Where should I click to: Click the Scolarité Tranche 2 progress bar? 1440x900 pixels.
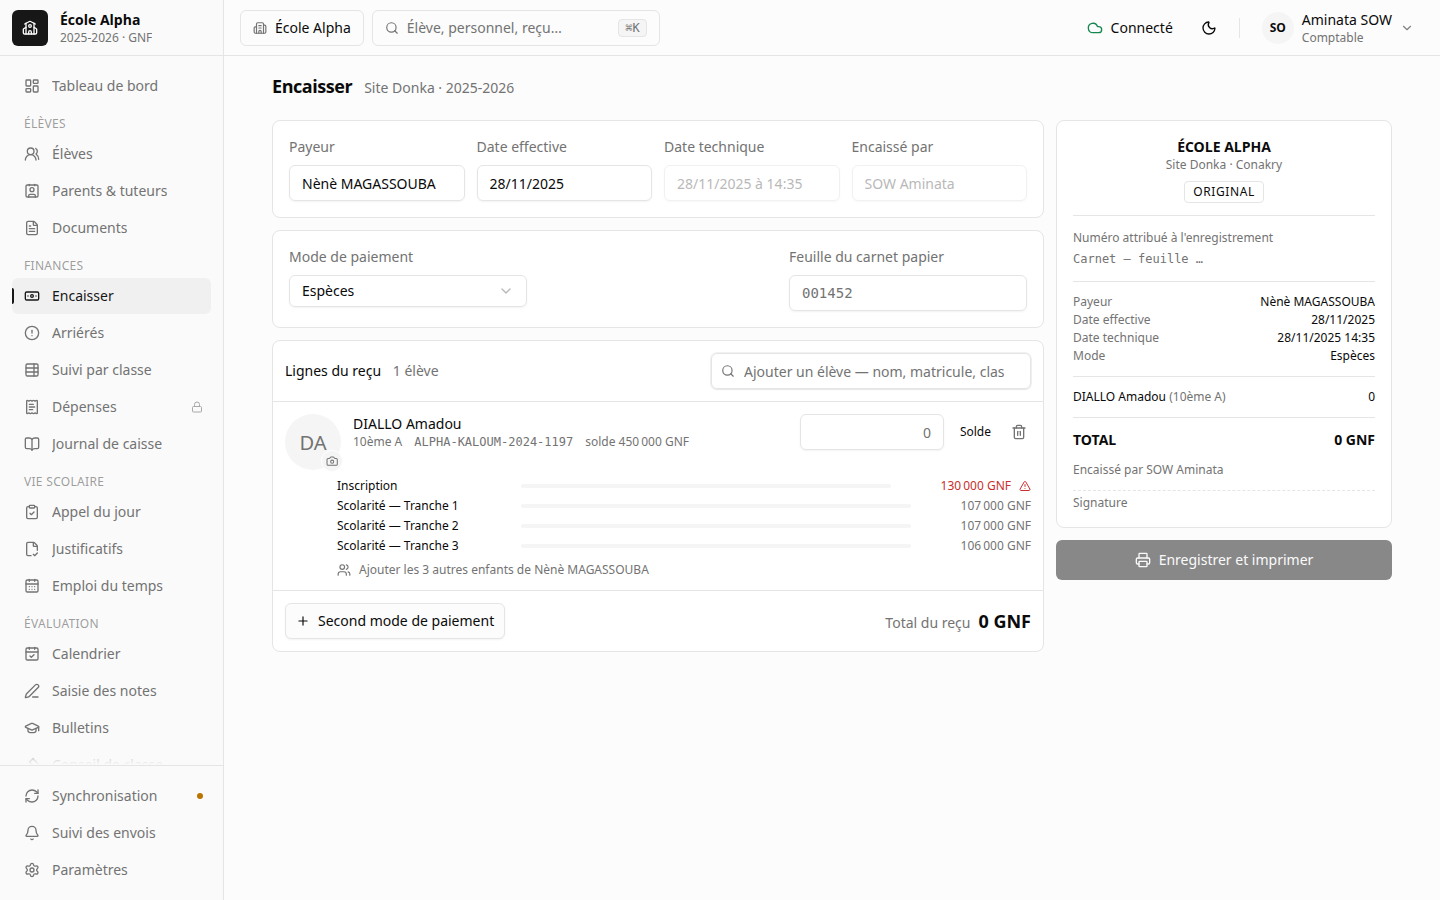tap(716, 526)
